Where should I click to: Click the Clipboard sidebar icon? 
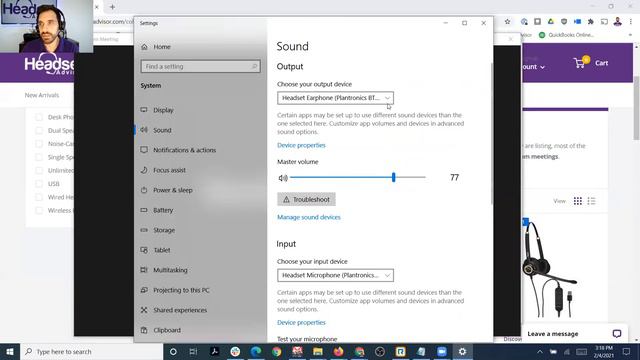[144, 330]
